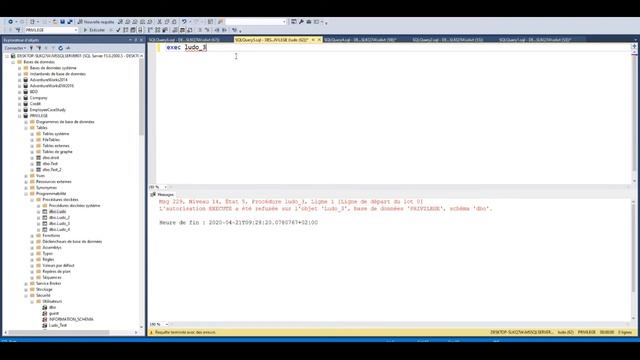Screen dimensions: 640x360
Task: Select the dbo.Ludo_2 stored procedure
Action: (x=59, y=218)
